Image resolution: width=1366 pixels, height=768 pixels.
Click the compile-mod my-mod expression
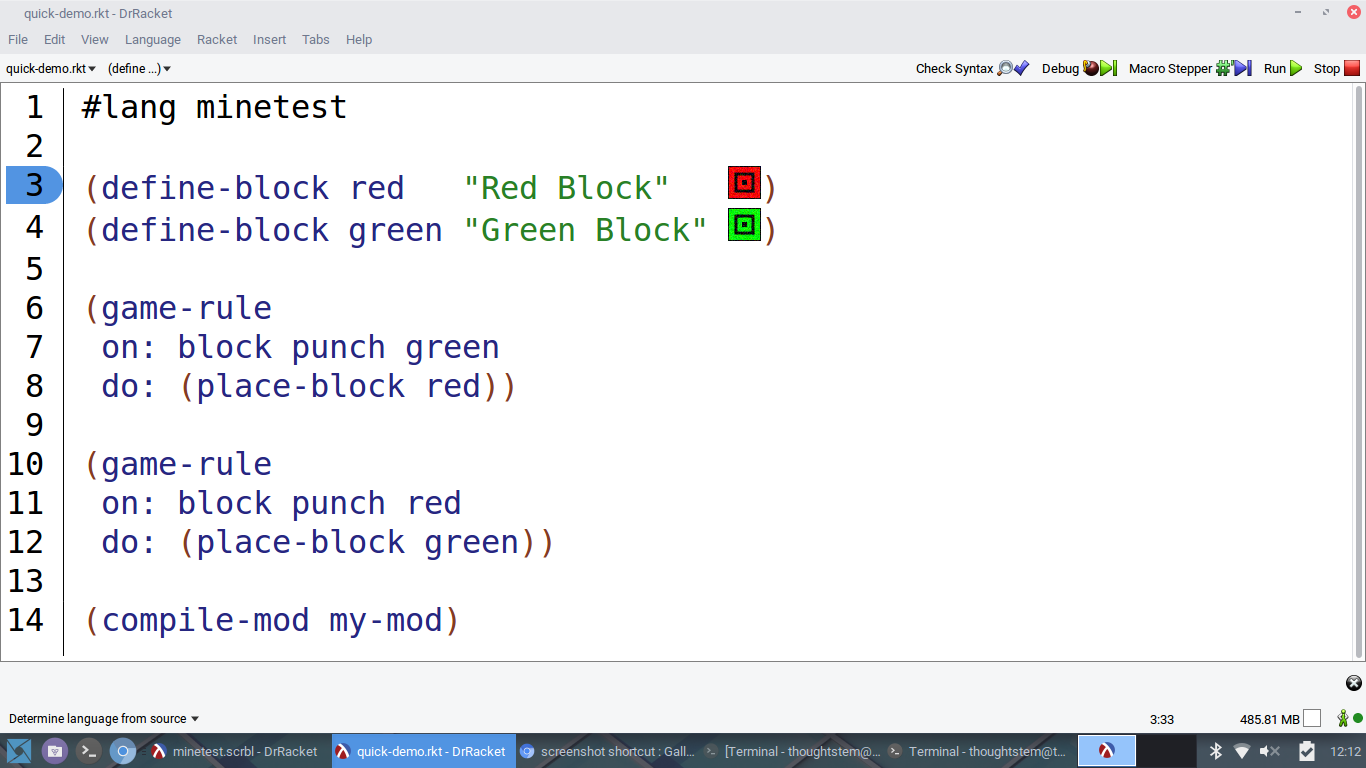[x=271, y=621]
